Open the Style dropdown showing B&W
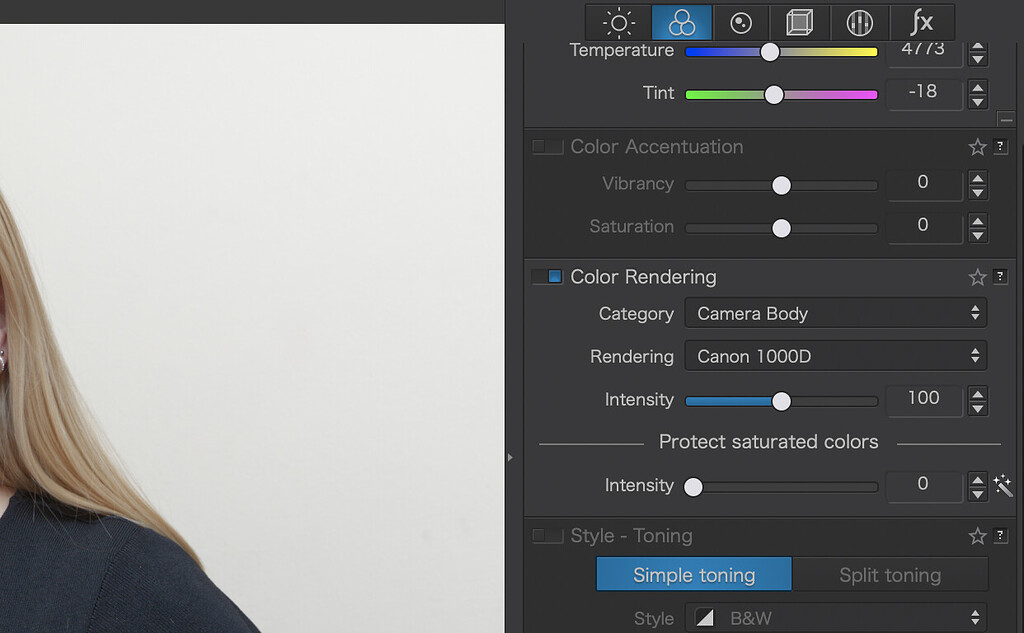Viewport: 1024px width, 633px height. click(835, 617)
